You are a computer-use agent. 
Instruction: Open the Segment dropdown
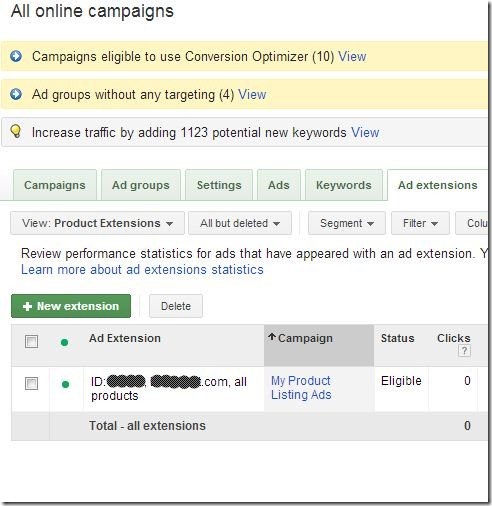click(x=347, y=223)
